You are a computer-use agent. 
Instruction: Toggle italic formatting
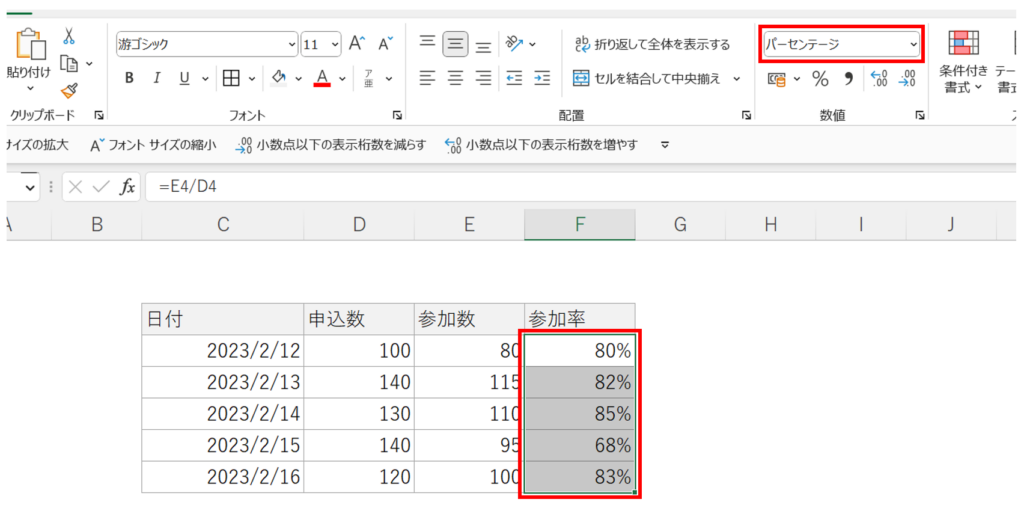156,78
